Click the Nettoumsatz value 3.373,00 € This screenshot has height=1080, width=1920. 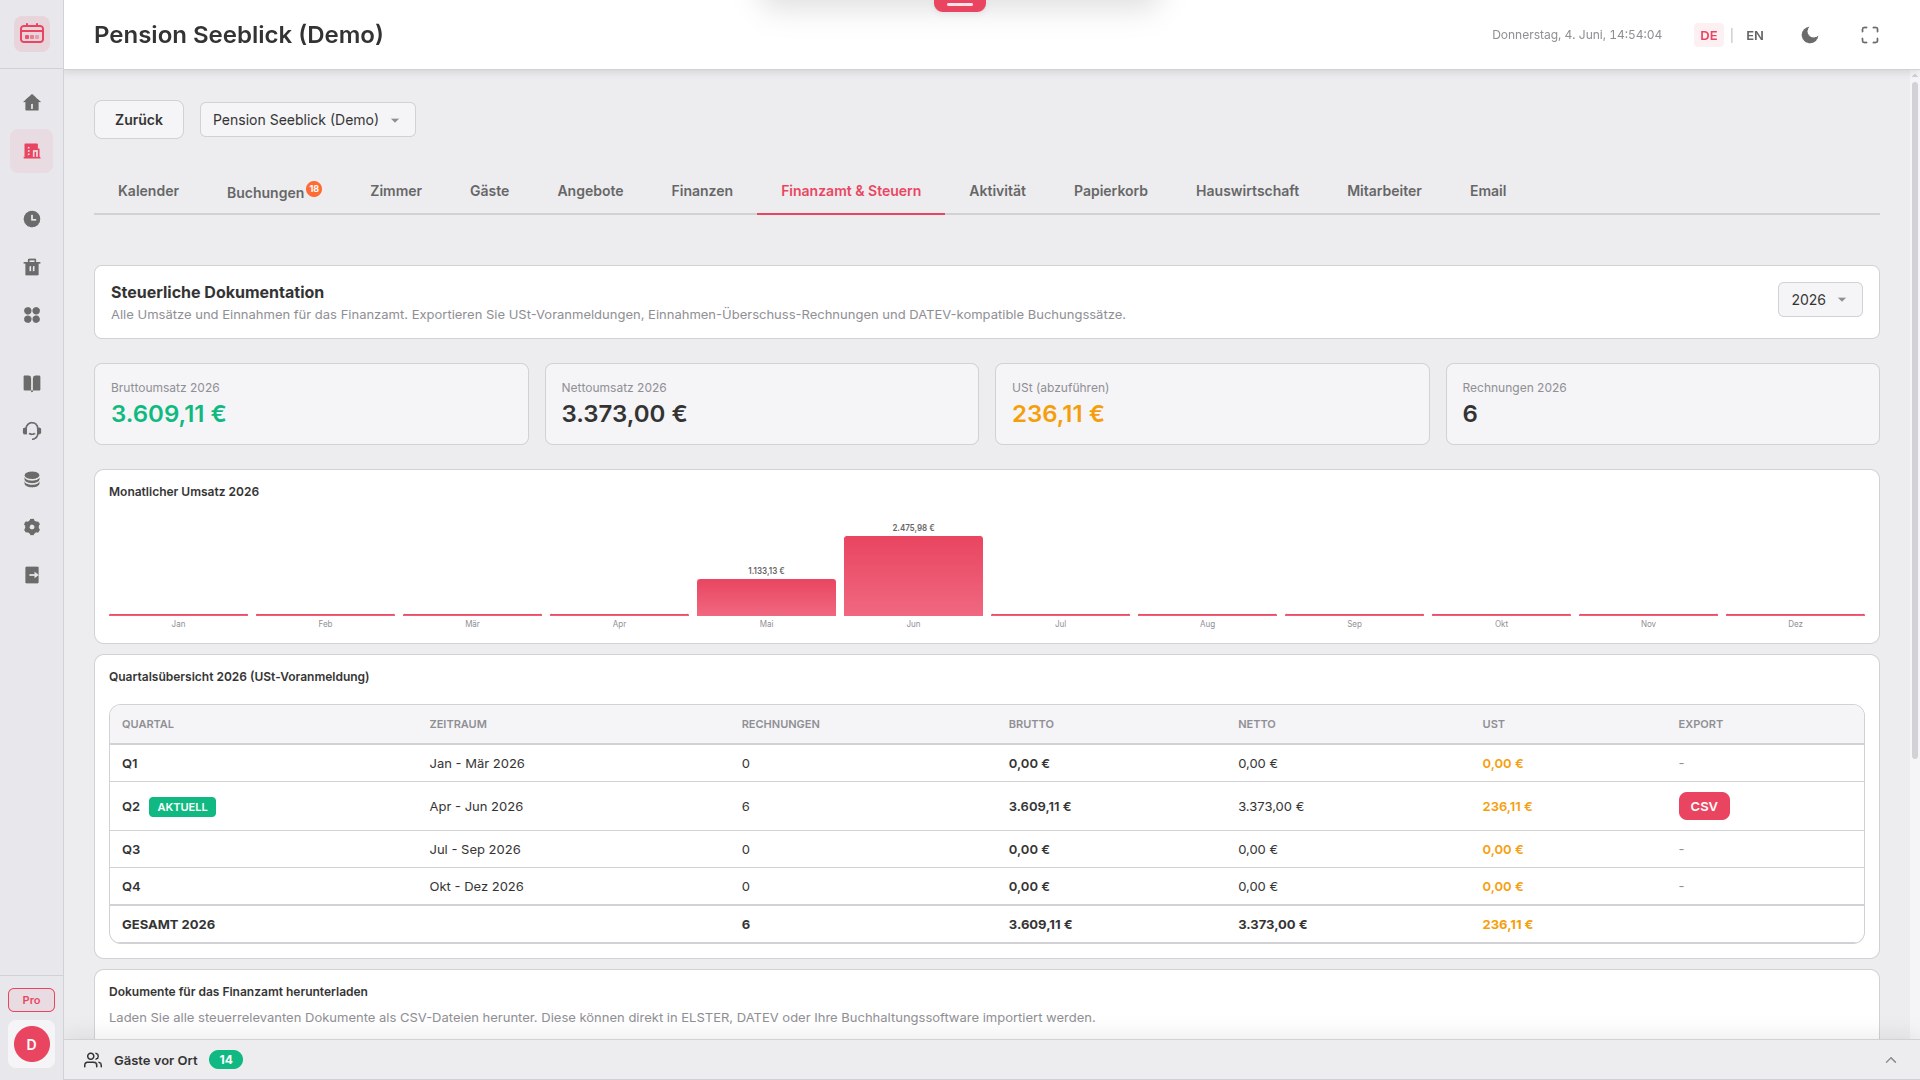(624, 414)
